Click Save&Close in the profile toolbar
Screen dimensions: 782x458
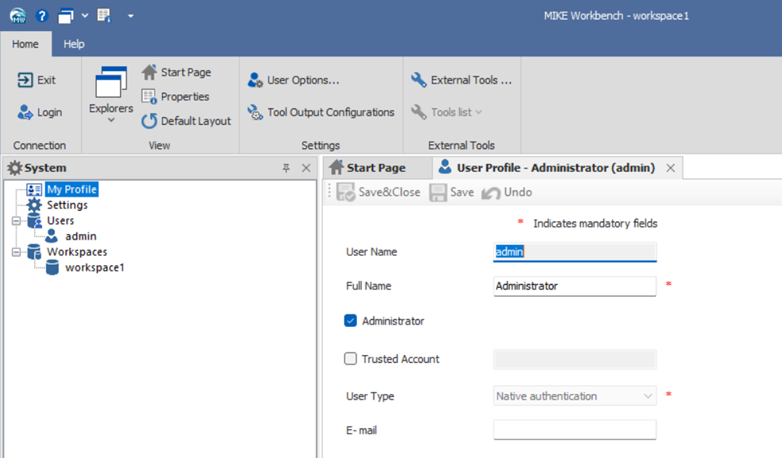click(379, 192)
